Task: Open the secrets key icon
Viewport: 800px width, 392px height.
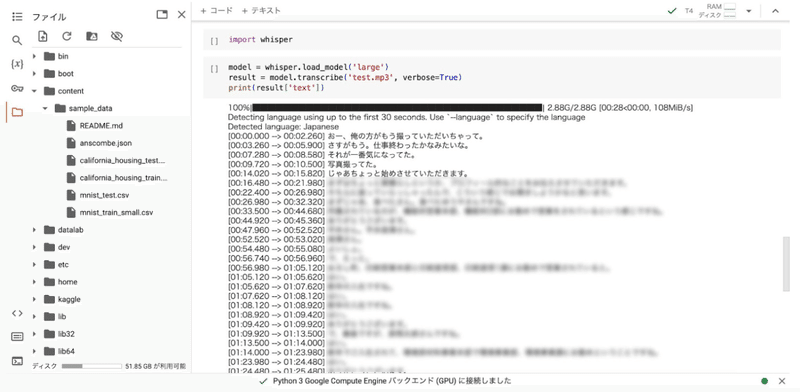Action: pyautogui.click(x=17, y=88)
